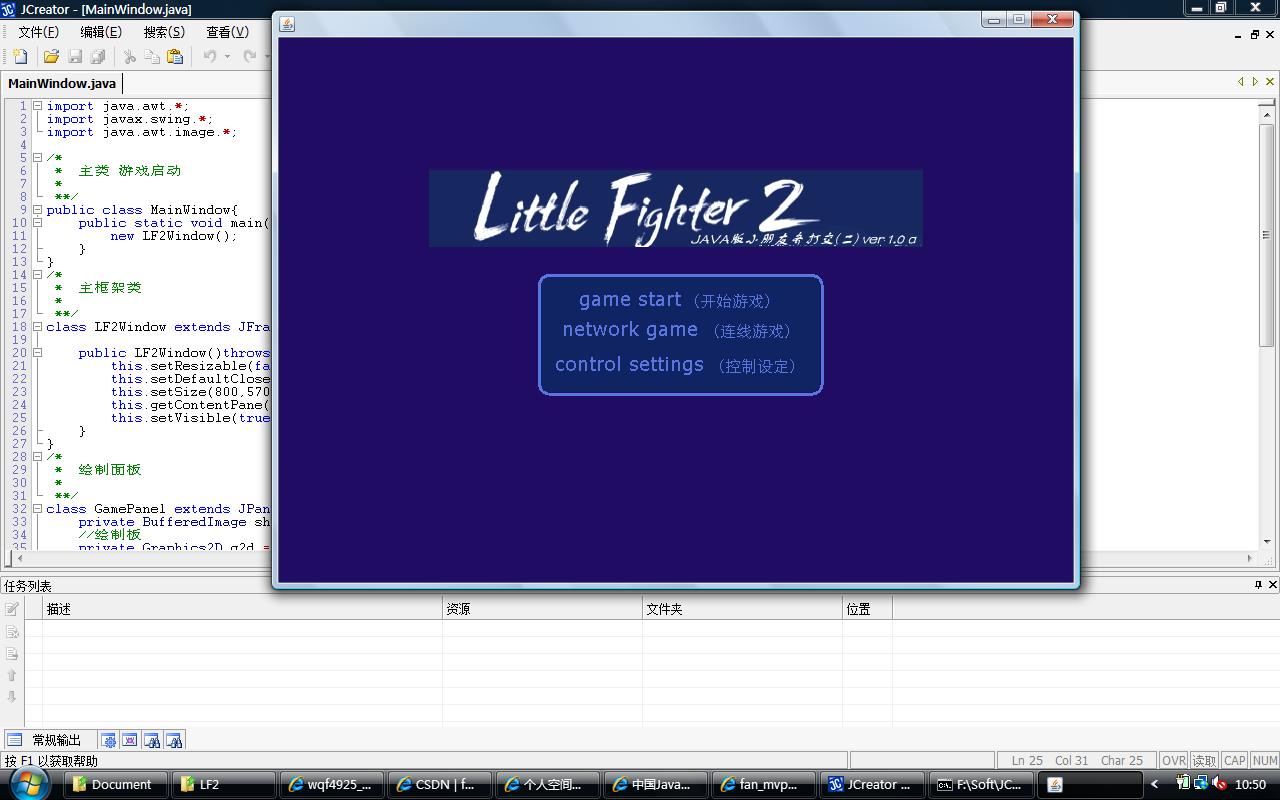Close the 任务列表 panel

(1272, 585)
